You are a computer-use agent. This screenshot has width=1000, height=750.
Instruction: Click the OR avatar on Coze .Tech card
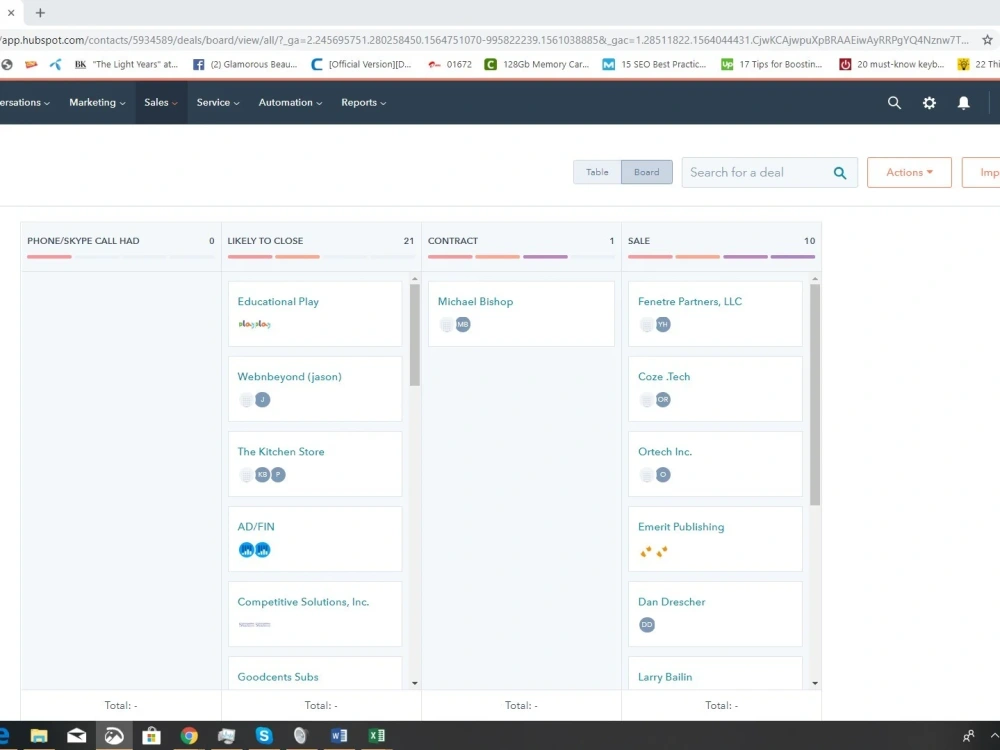click(x=663, y=400)
